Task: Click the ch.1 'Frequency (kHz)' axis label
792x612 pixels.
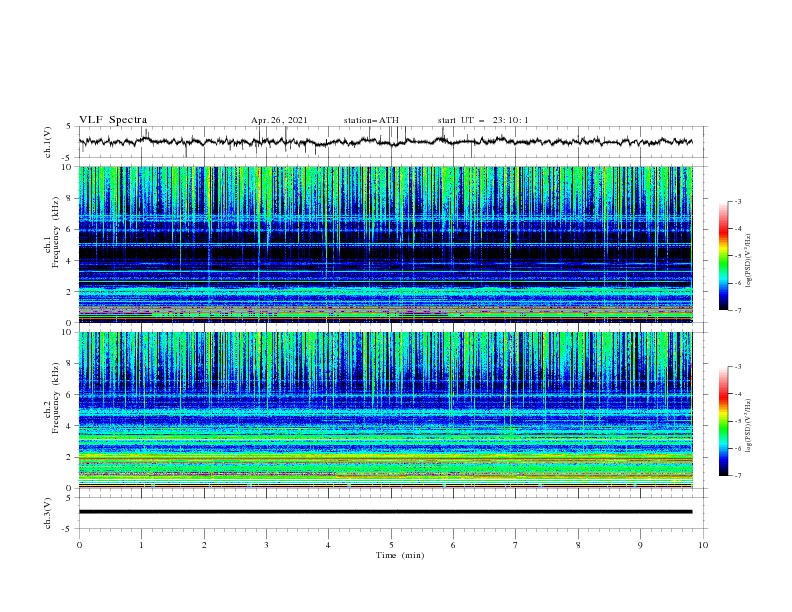Action: [x=55, y=232]
